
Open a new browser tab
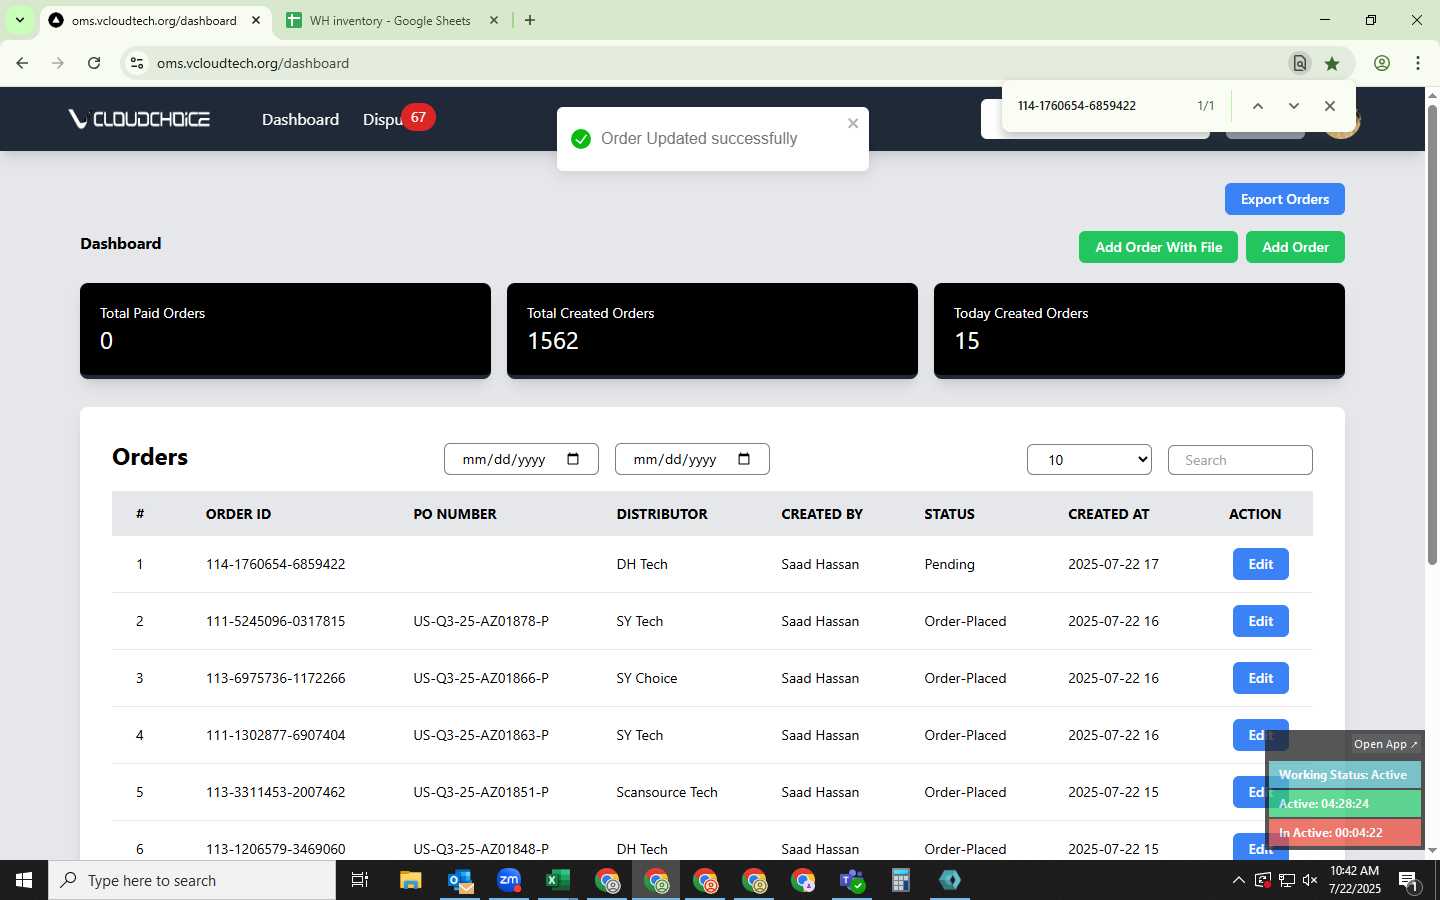530,20
